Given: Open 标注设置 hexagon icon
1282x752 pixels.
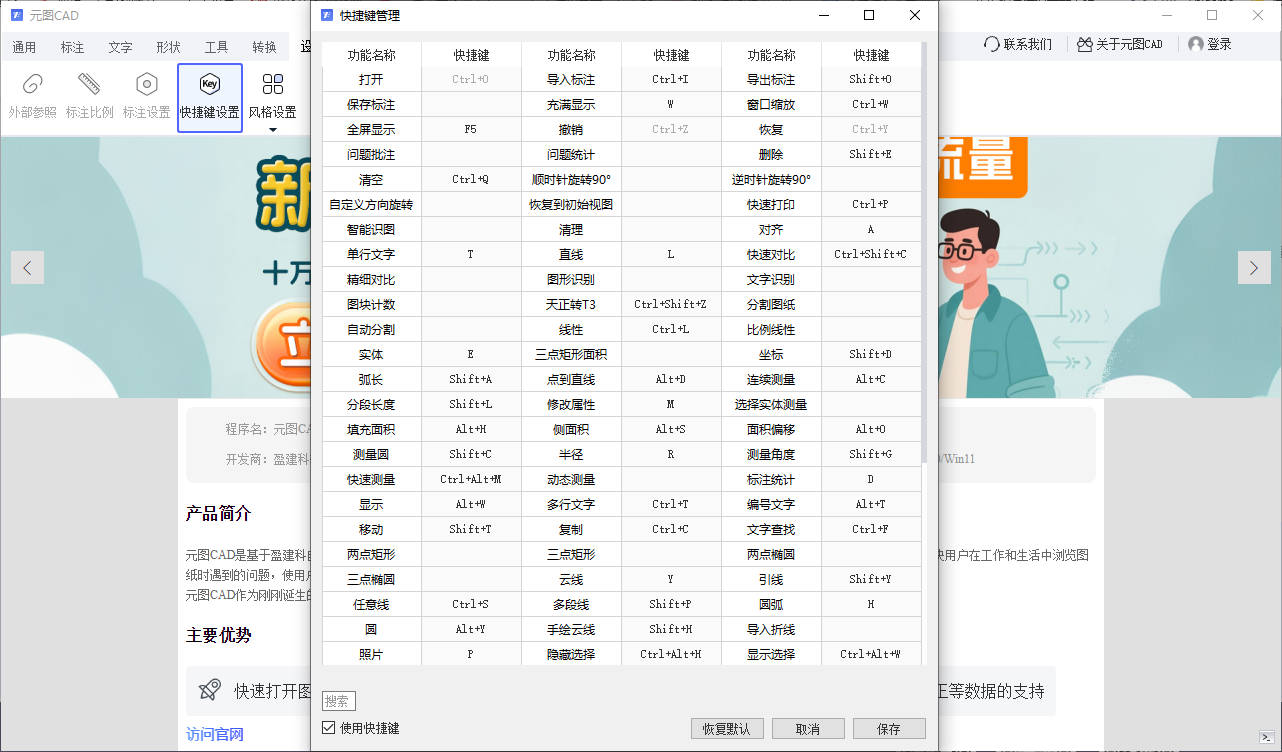Looking at the screenshot, I should [146, 84].
